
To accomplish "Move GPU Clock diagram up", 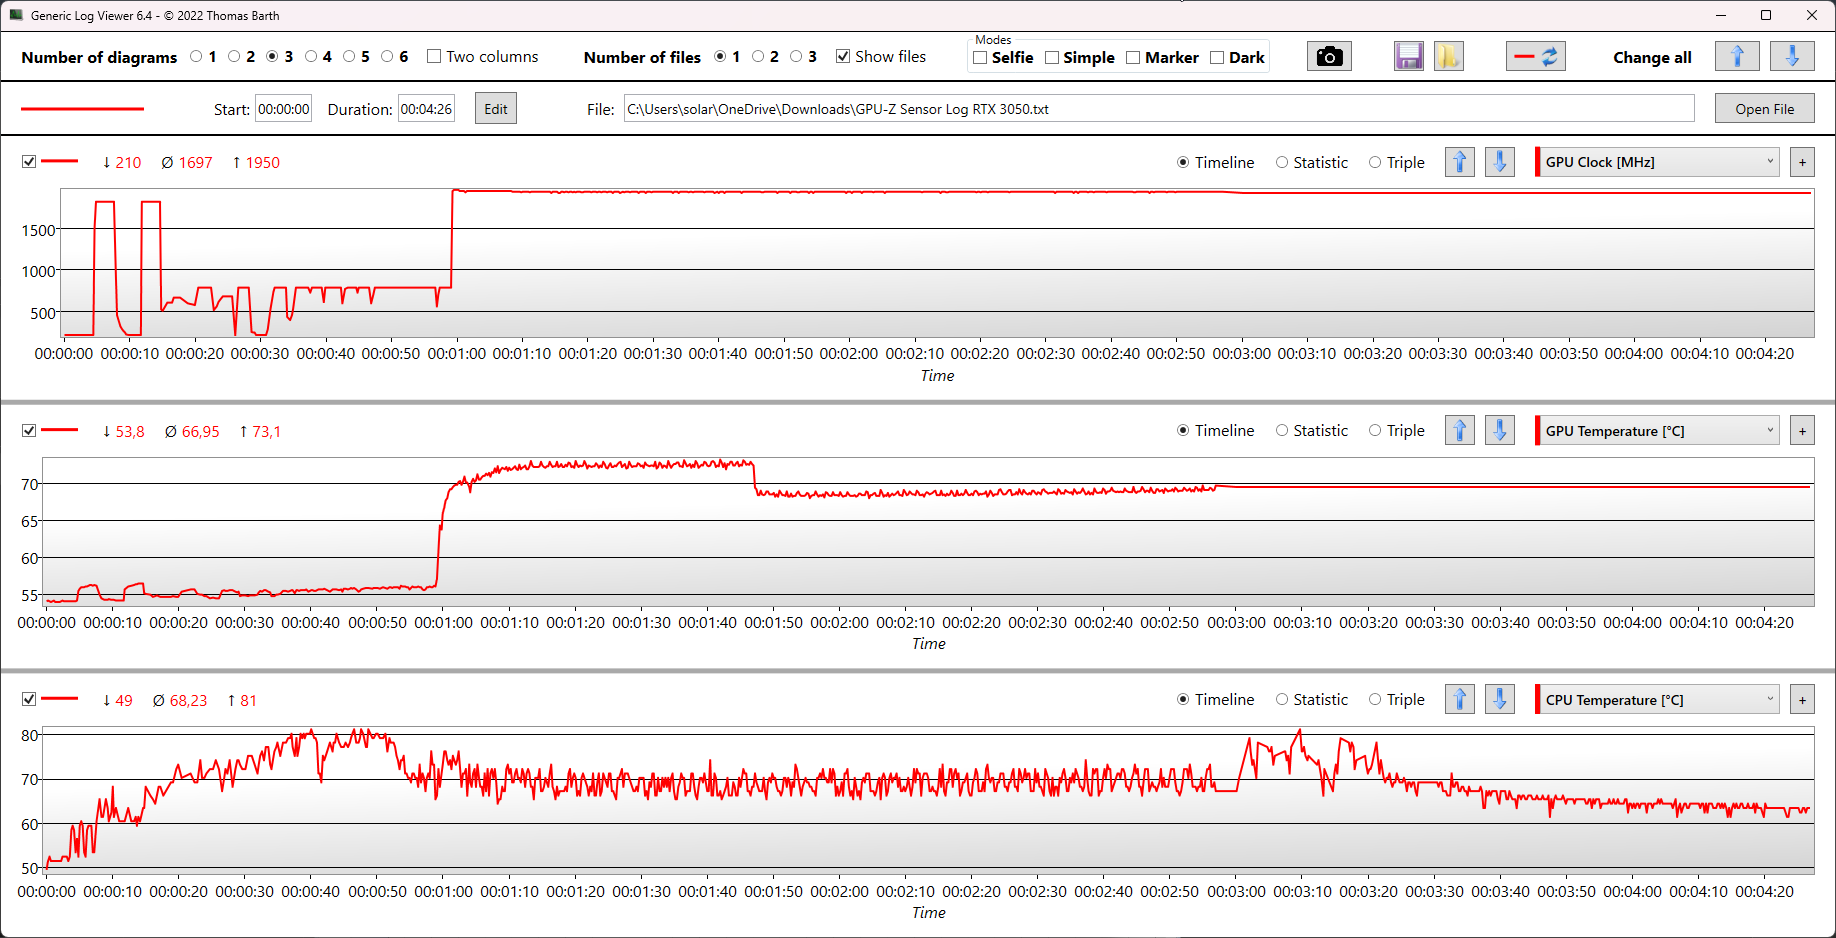I will click(x=1460, y=162).
